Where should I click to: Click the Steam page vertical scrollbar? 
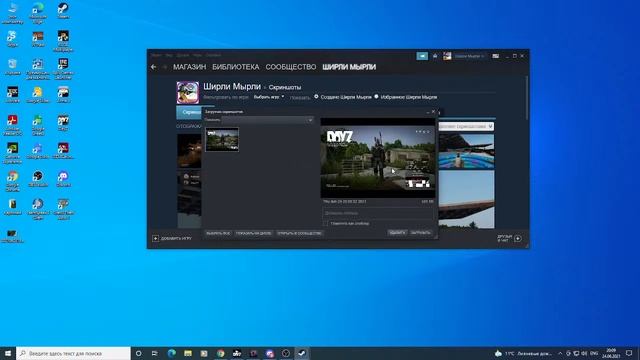(527, 98)
